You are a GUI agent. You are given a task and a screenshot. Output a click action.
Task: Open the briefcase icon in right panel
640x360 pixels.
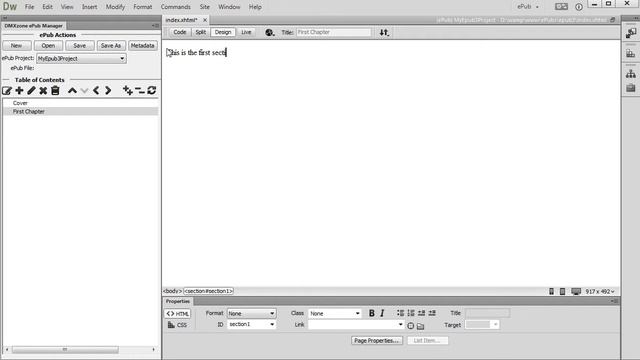631,87
